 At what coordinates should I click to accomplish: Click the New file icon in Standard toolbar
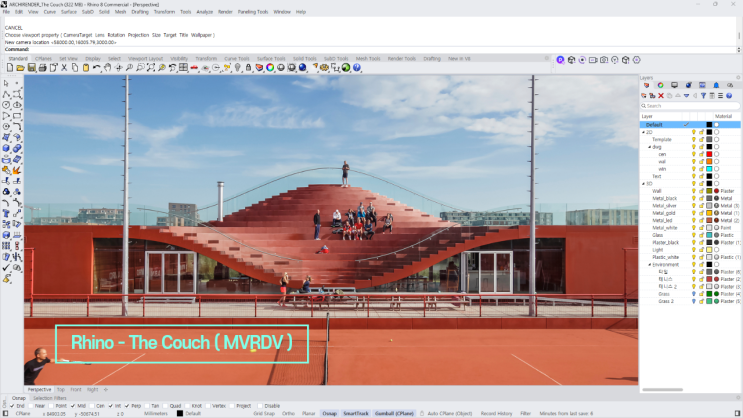coord(10,68)
